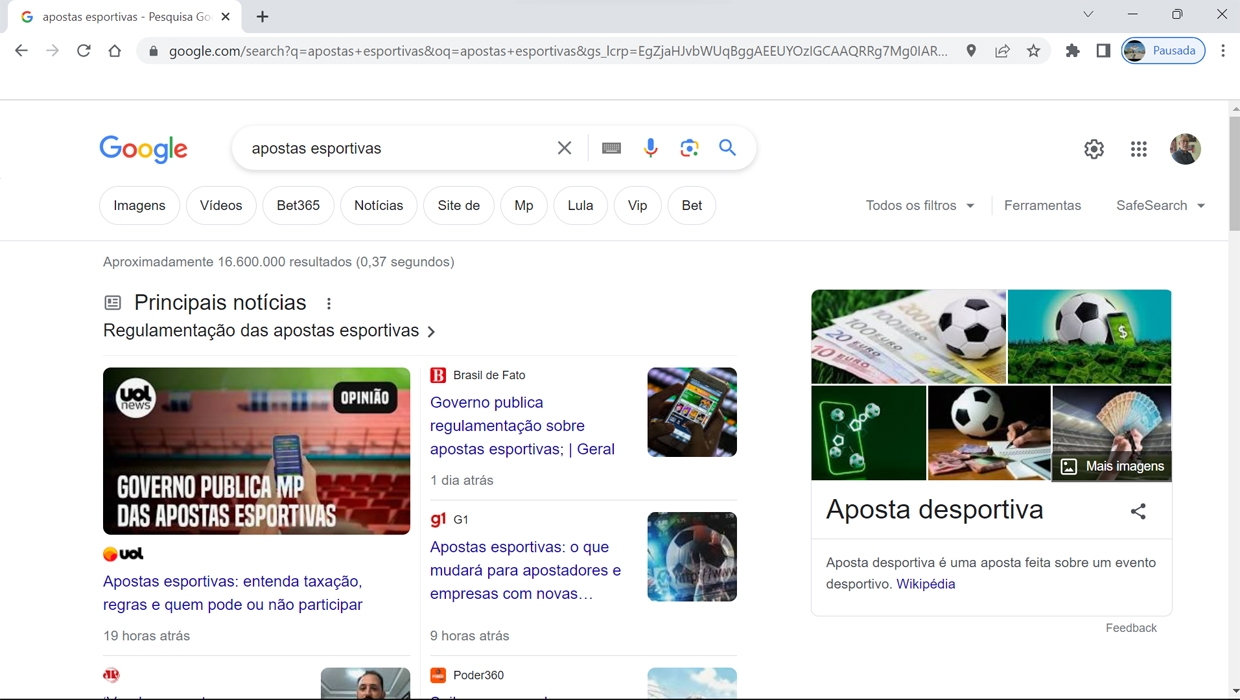Click the Ferramentas button
This screenshot has height=700, width=1240.
(1042, 206)
